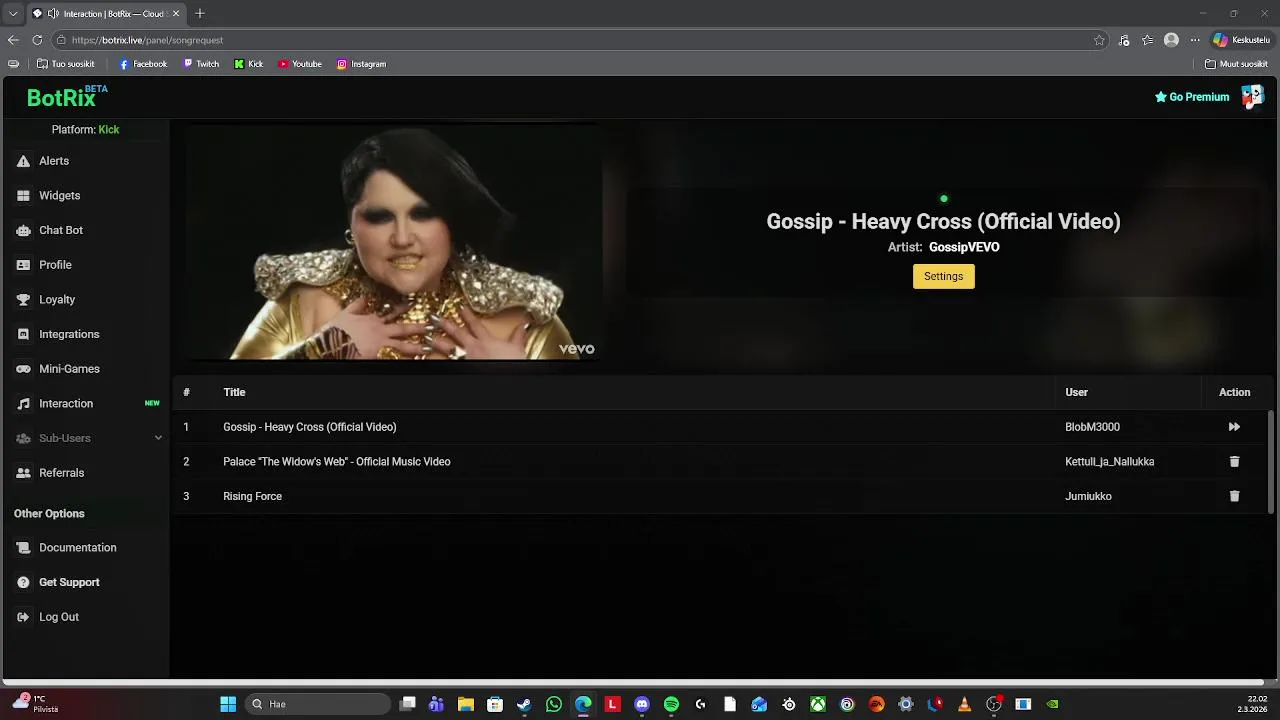Click user Jumiukko

(x=1088, y=496)
